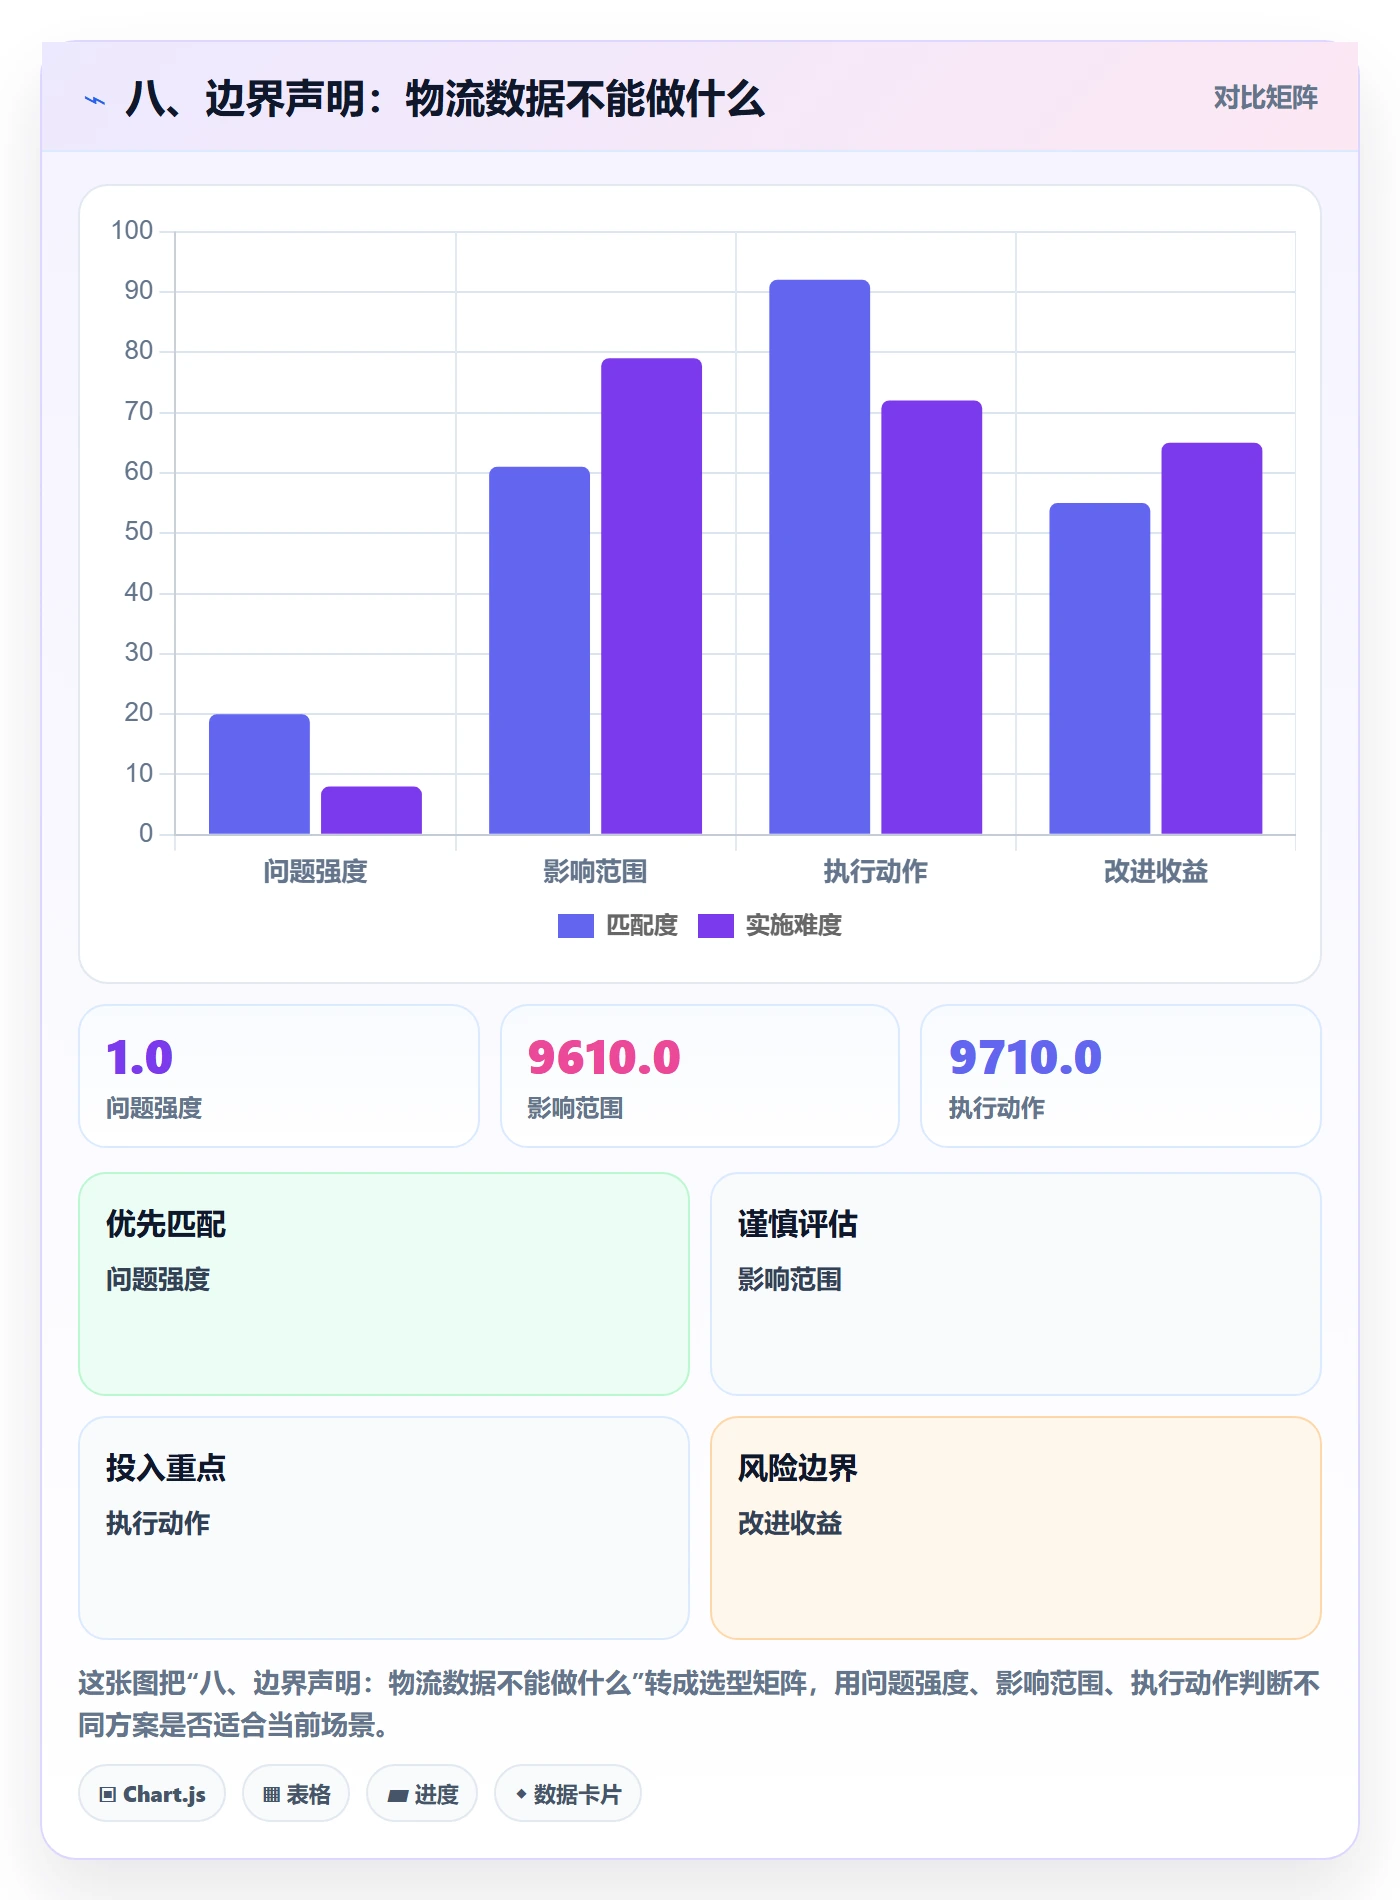
Task: Toggle the 实施难度 legend swatch
Action: click(715, 926)
